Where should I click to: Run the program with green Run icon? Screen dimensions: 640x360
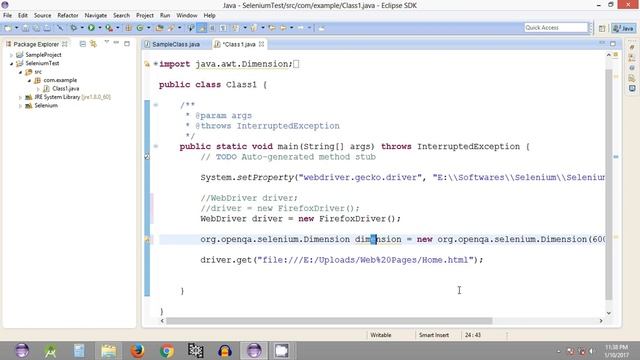coord(91,28)
